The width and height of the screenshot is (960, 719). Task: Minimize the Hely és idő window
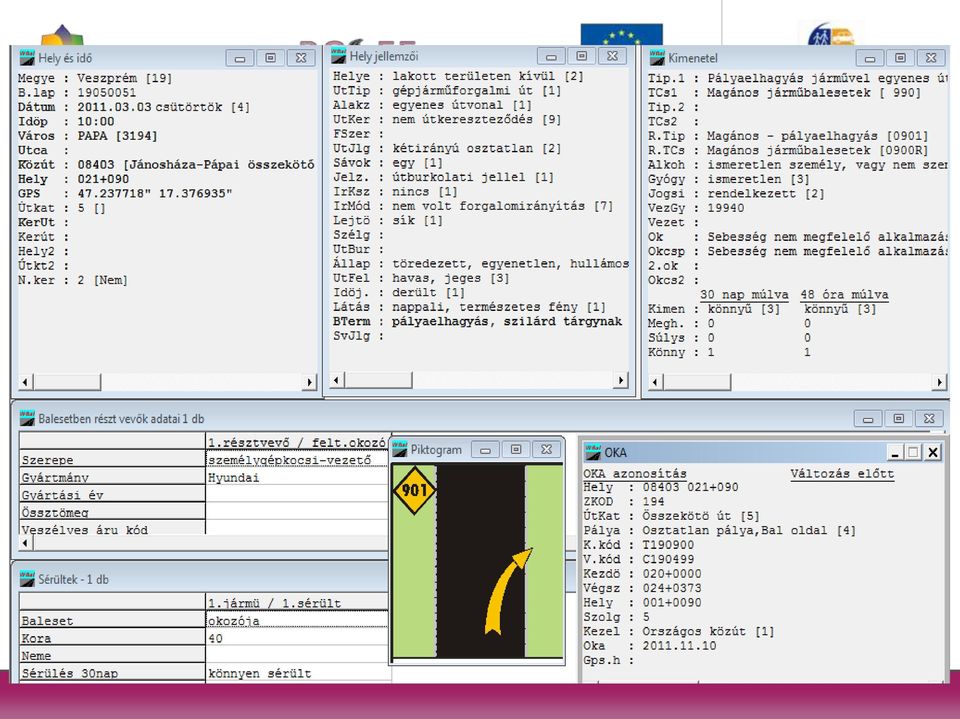pos(240,58)
